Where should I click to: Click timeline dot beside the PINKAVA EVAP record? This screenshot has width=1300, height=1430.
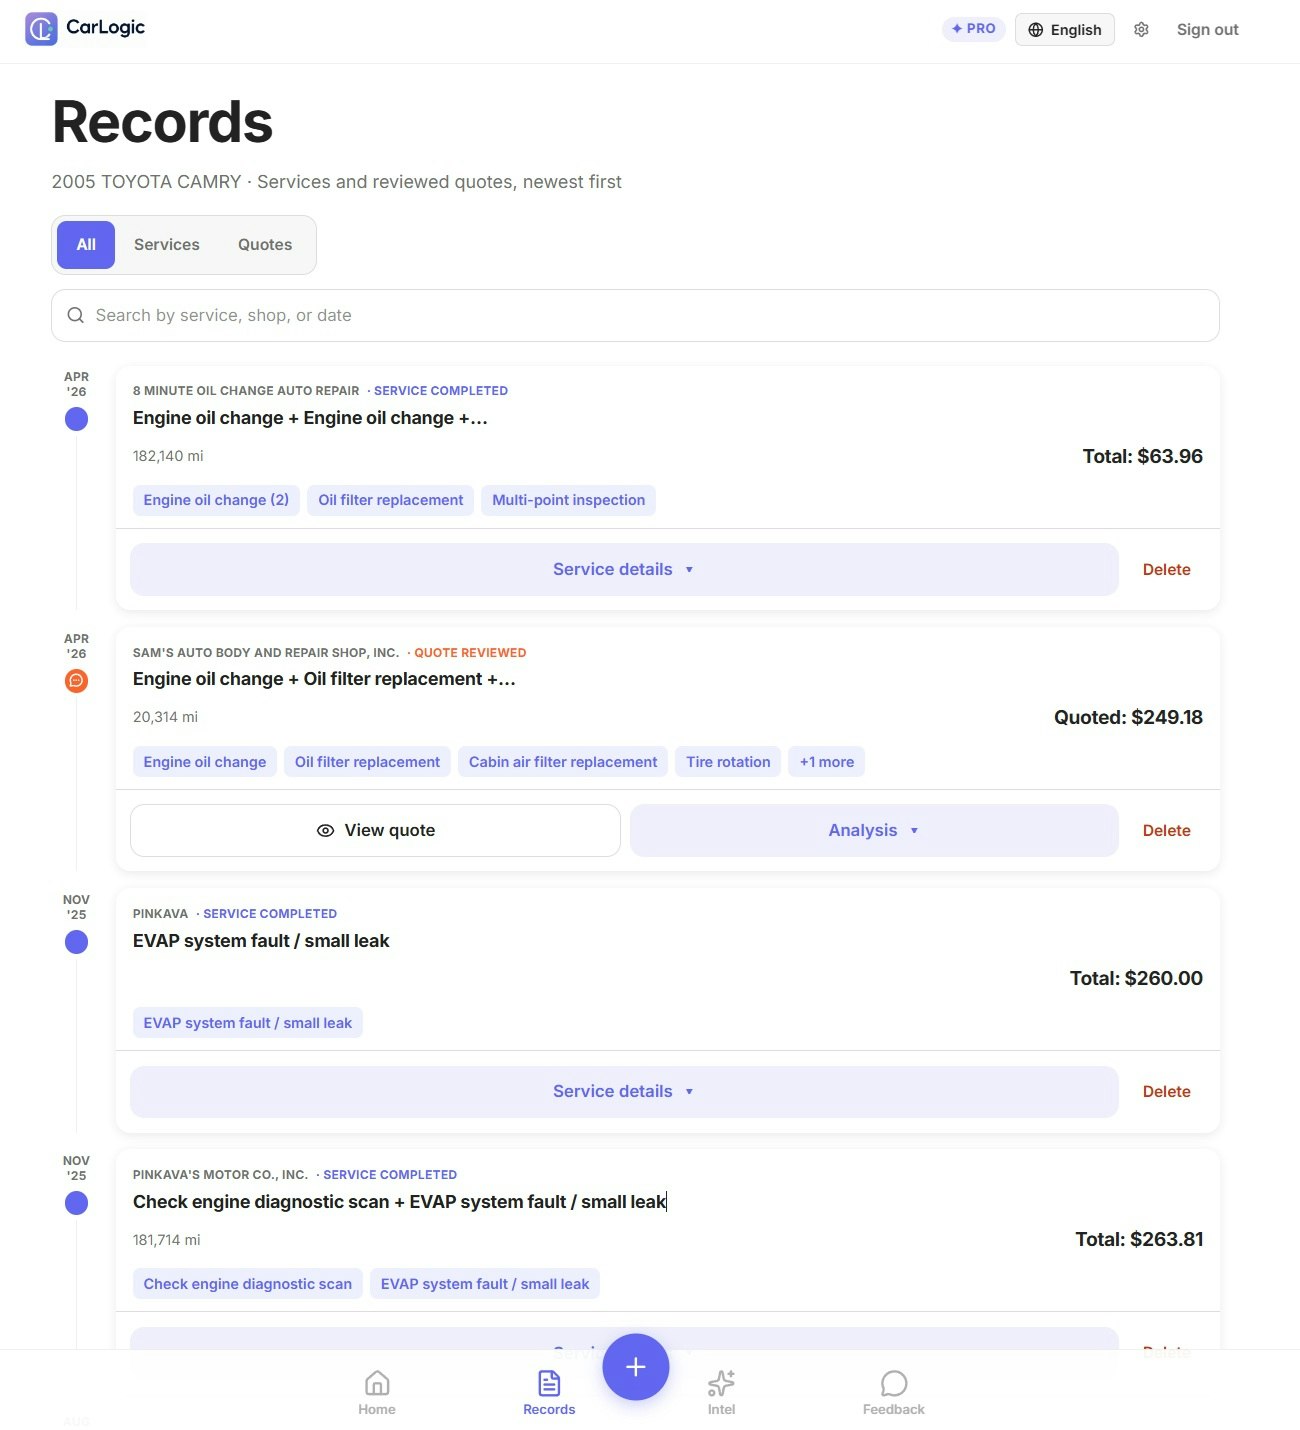pyautogui.click(x=76, y=942)
